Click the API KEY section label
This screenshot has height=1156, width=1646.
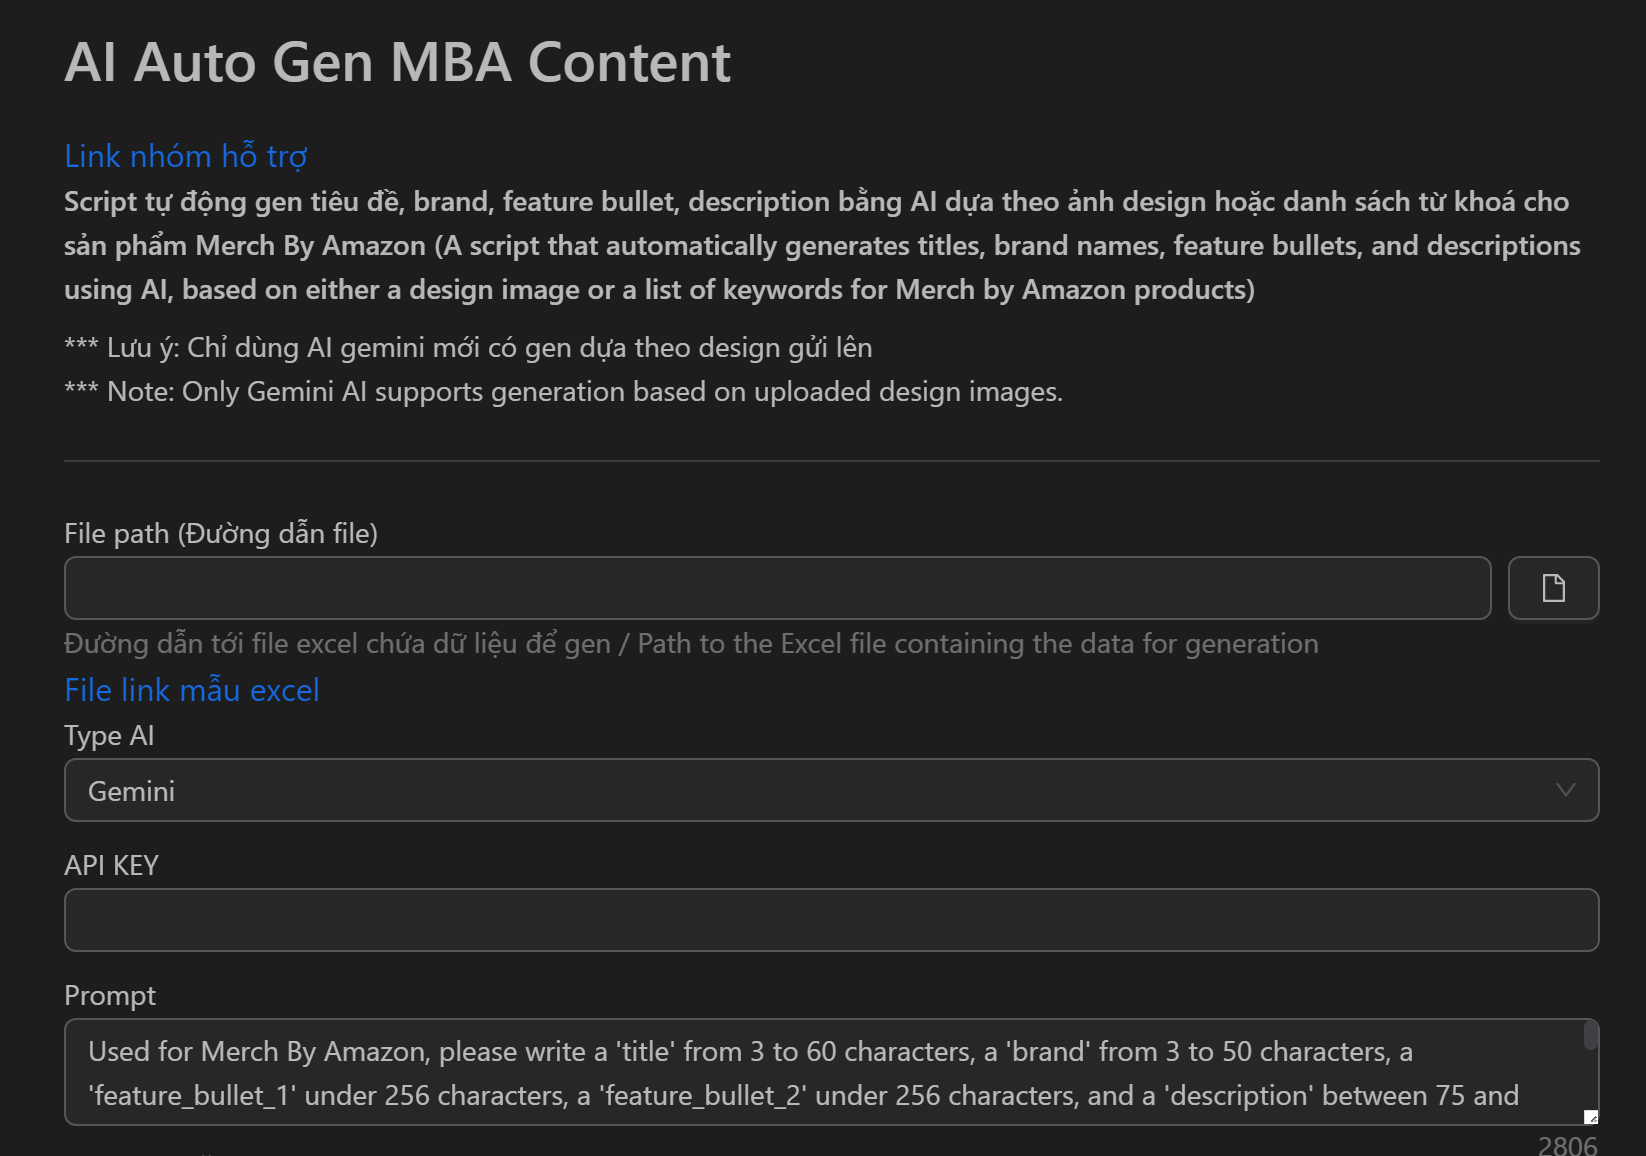tap(111, 865)
